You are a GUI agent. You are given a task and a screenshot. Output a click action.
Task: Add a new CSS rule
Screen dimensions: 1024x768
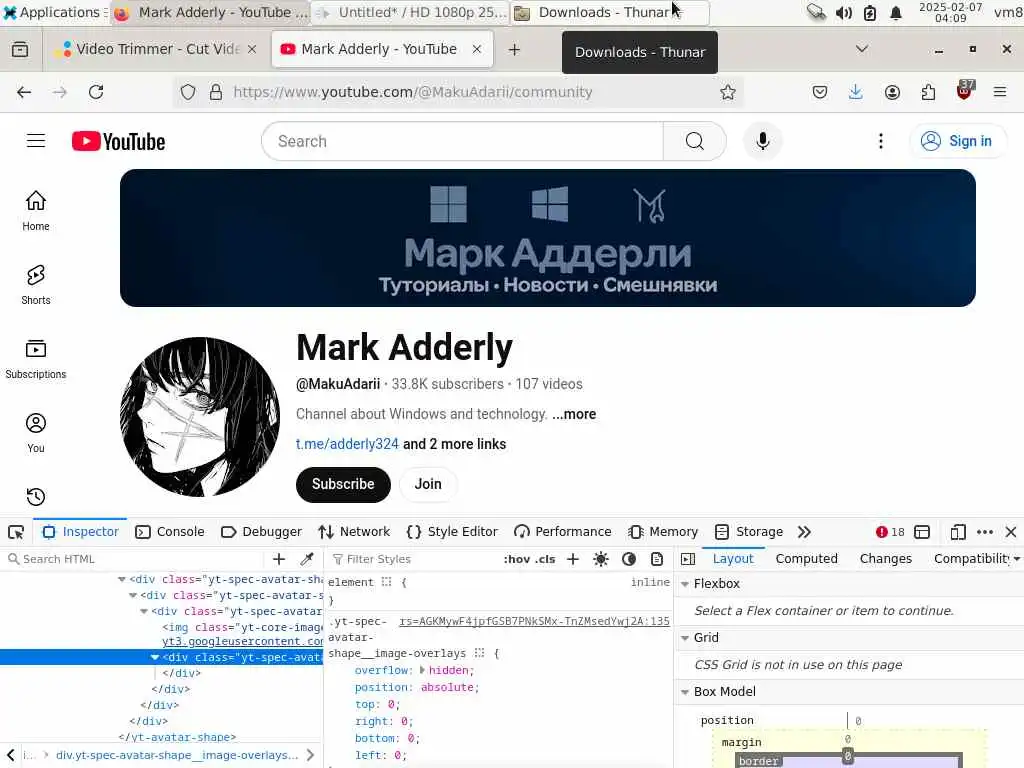point(573,559)
